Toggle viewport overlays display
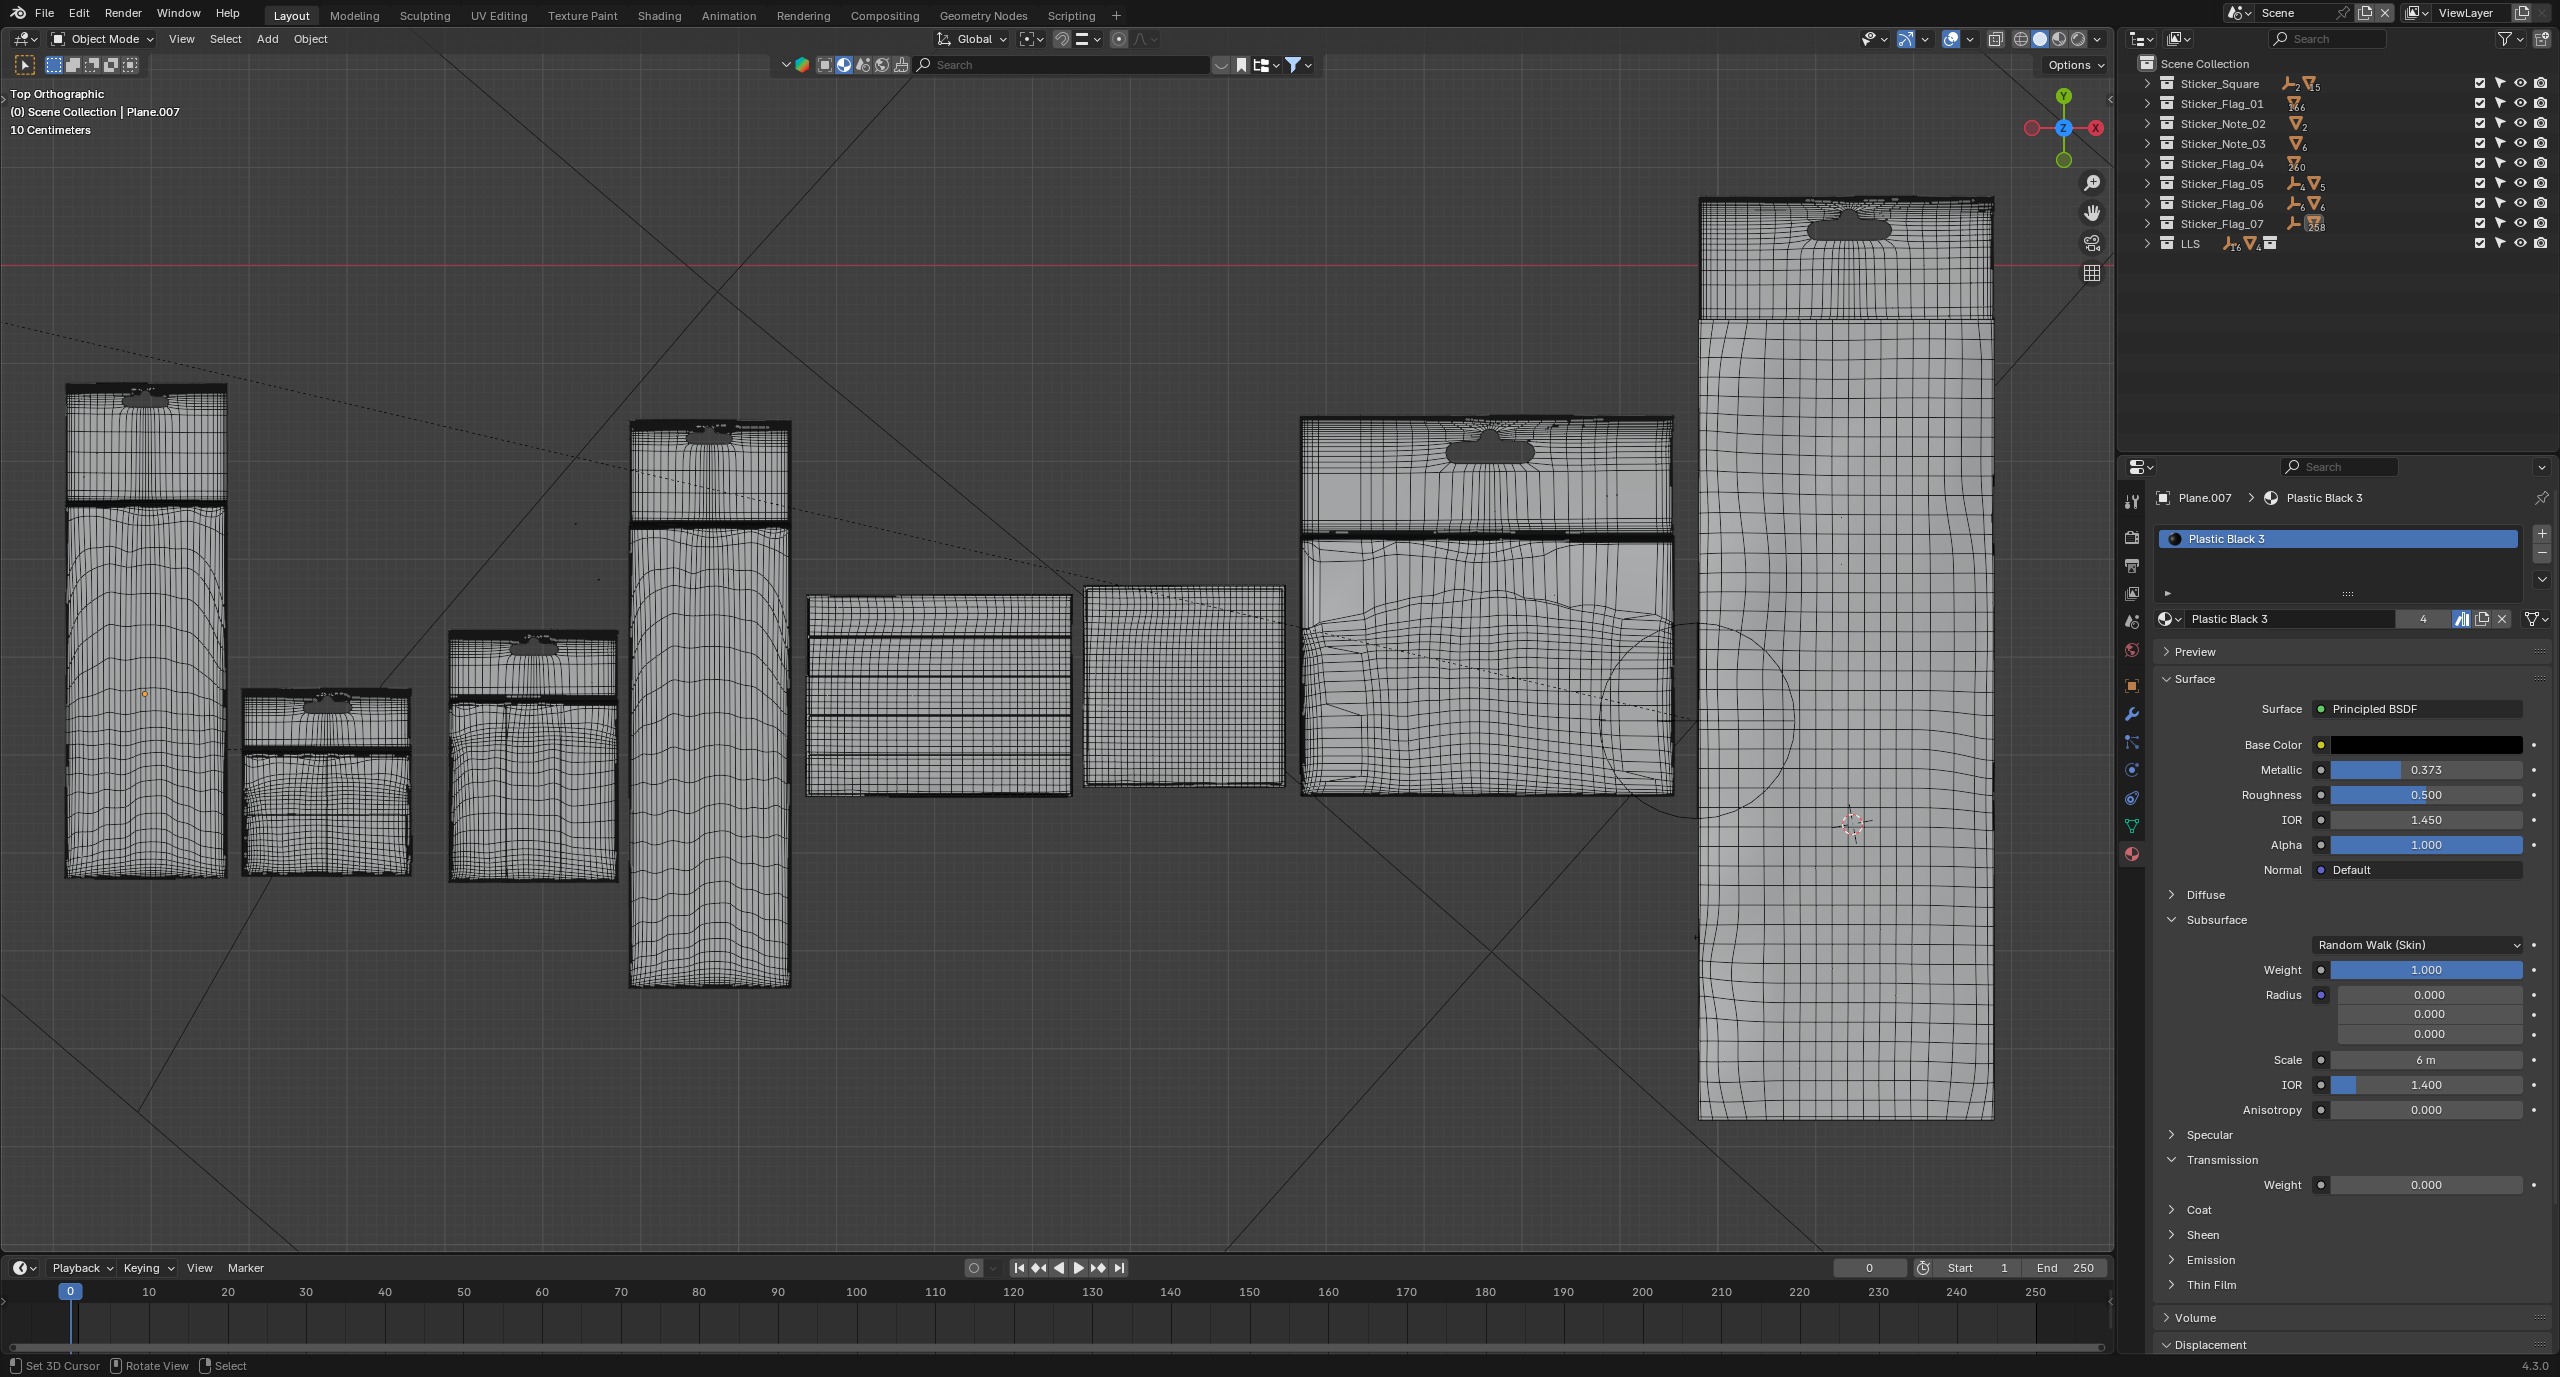This screenshot has width=2560, height=1377. (x=1951, y=39)
